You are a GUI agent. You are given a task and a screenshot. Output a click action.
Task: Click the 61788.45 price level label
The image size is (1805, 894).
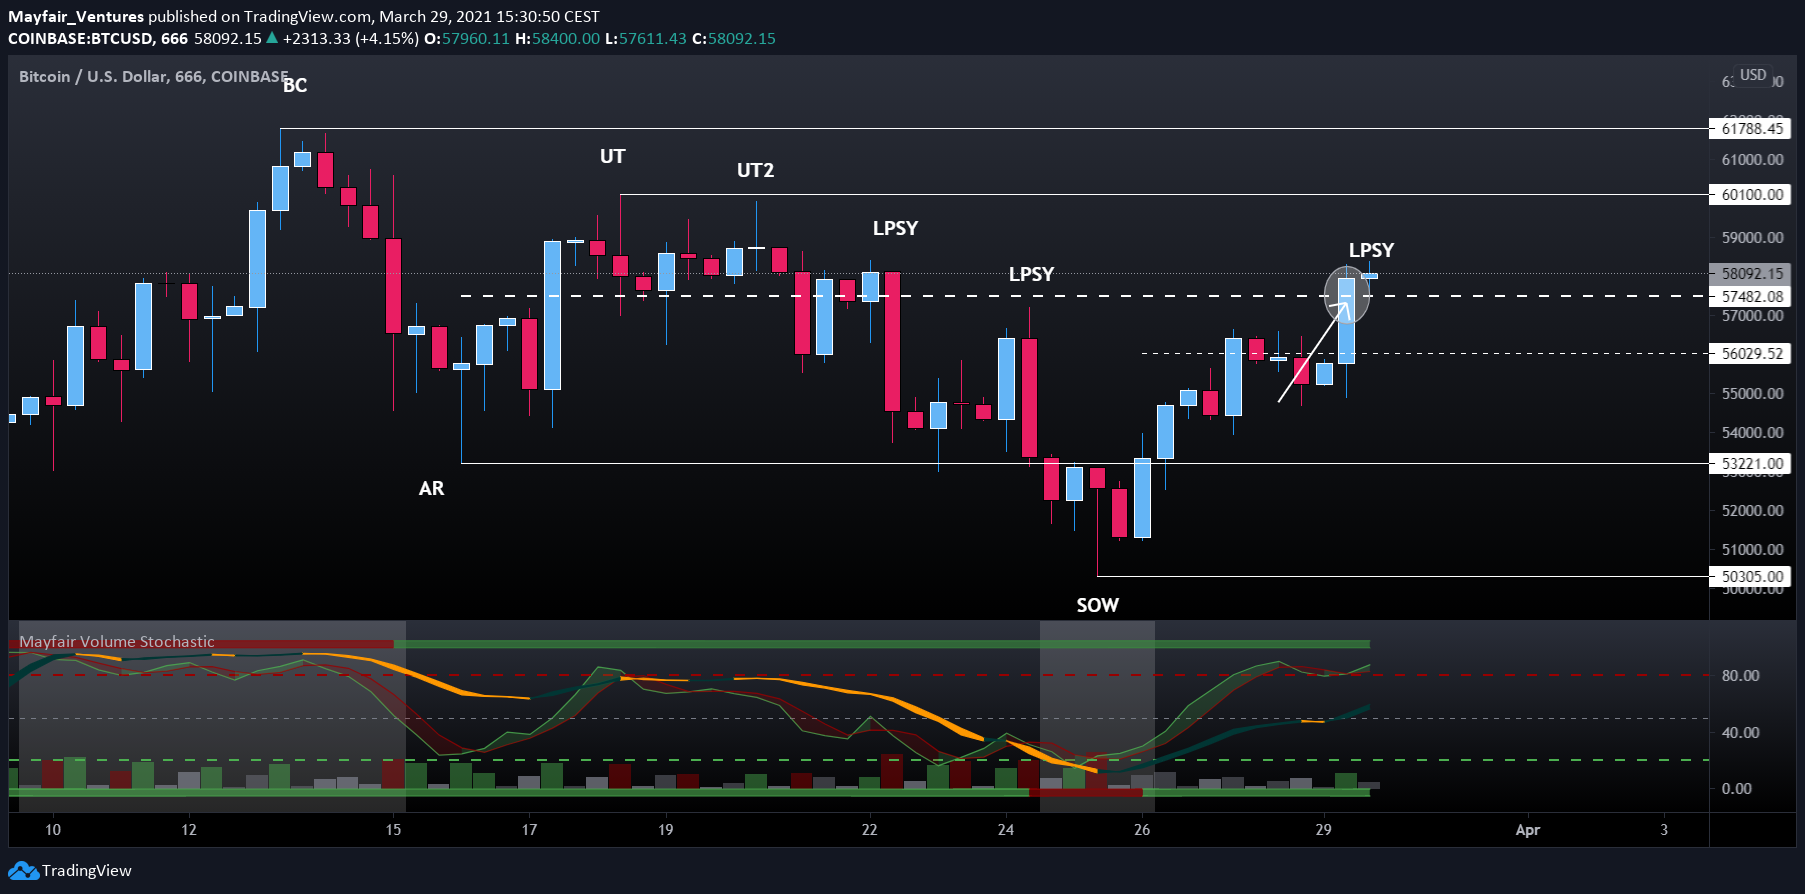point(1752,128)
